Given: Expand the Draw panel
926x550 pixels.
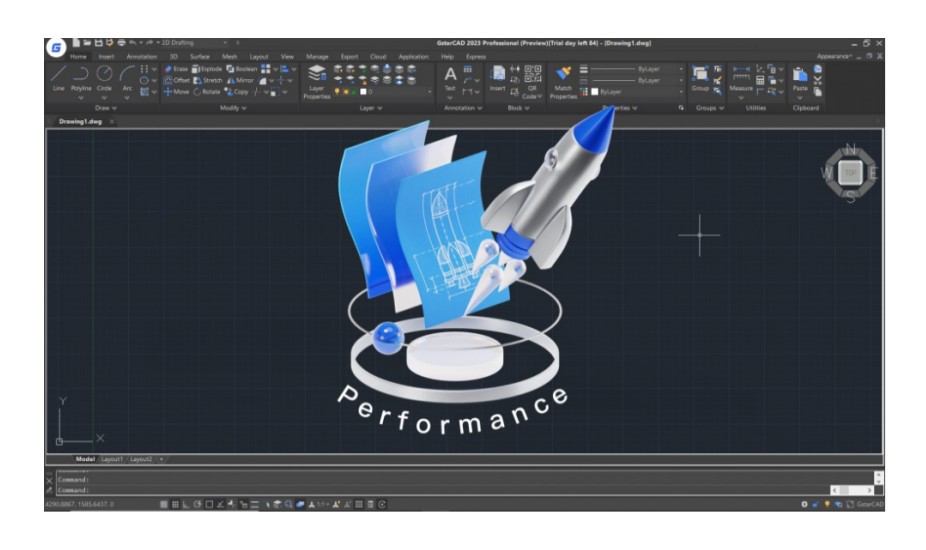Looking at the screenshot, I should [x=106, y=108].
